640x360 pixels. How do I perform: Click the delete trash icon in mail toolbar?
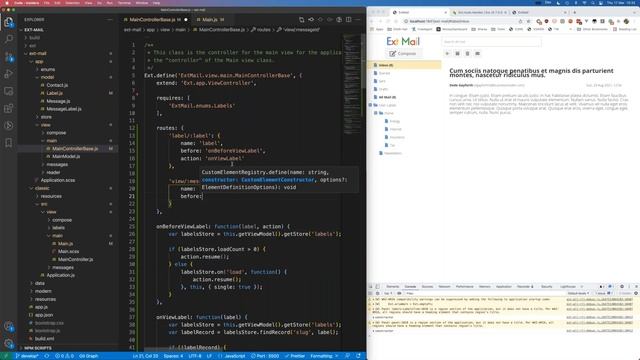tap(467, 53)
